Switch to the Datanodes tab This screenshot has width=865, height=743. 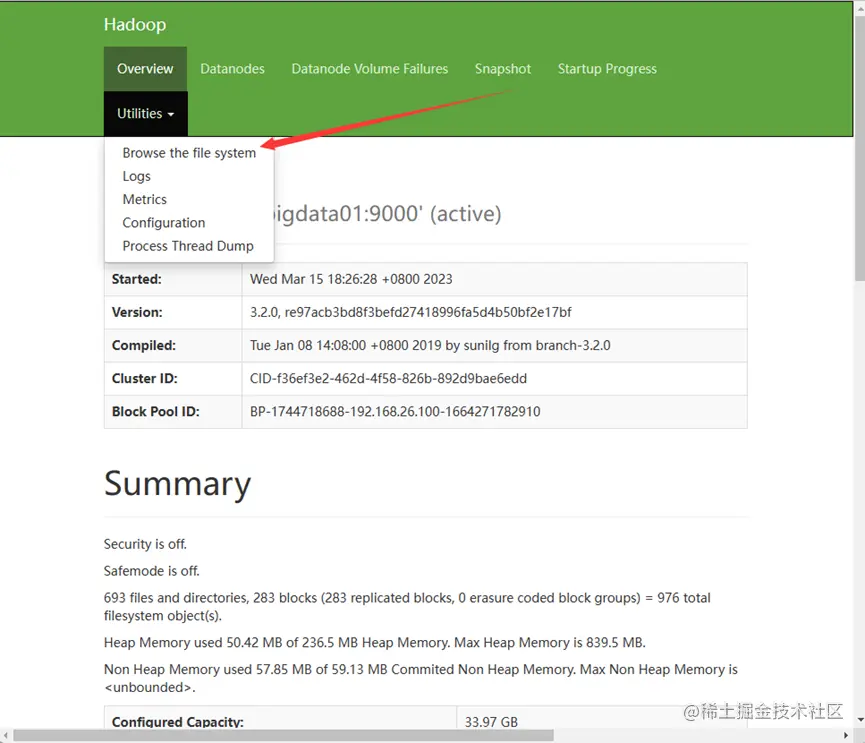coord(232,69)
